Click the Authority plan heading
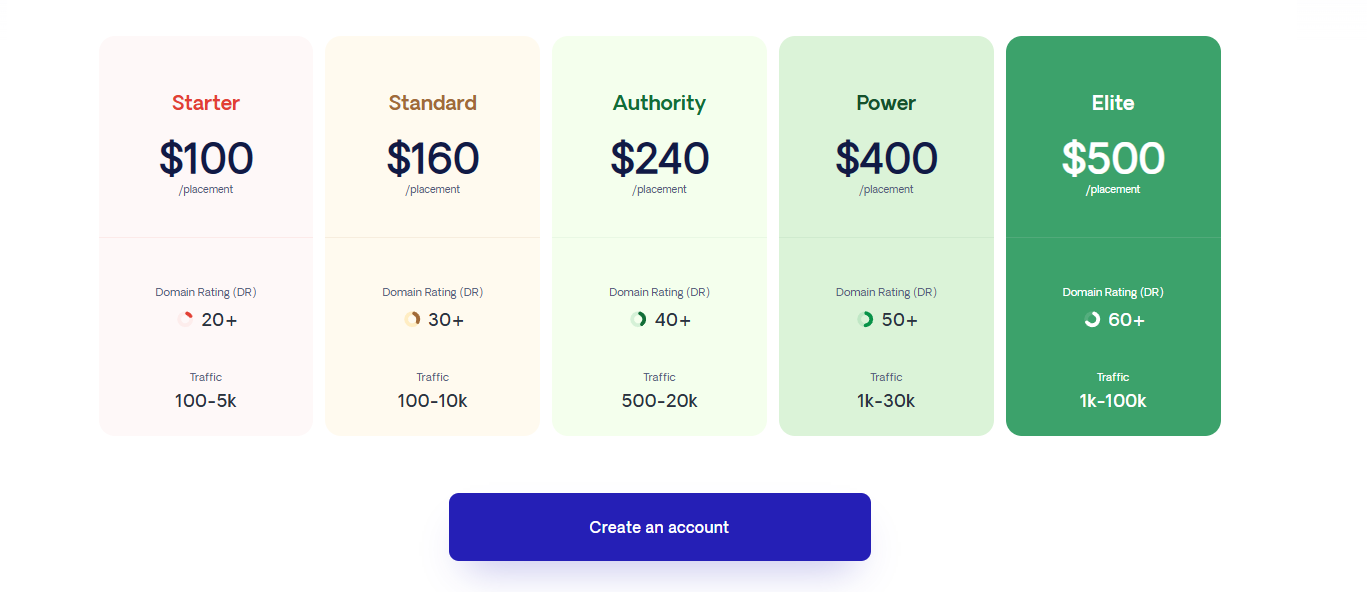This screenshot has height=592, width=1367. (x=659, y=102)
